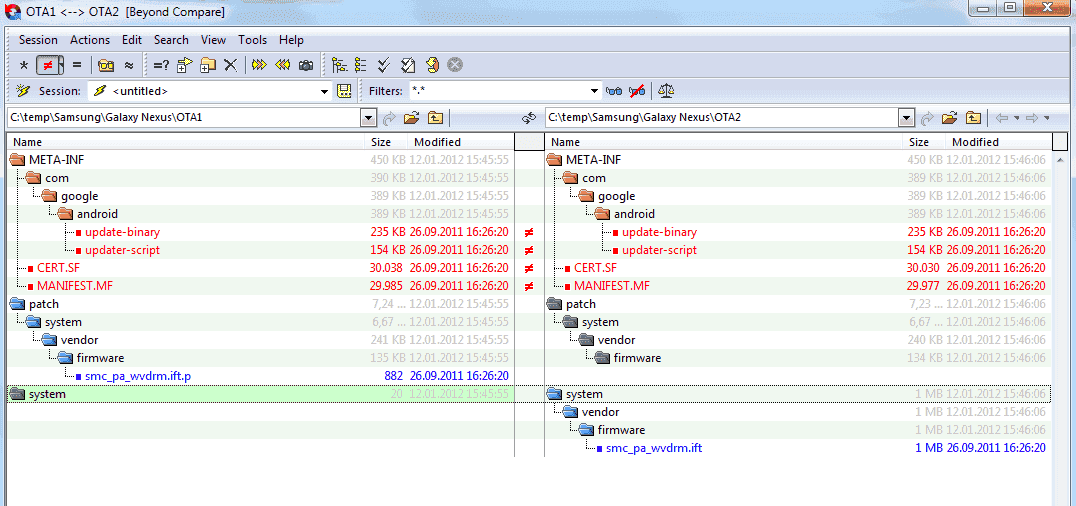This screenshot has height=506, width=1076.
Task: Click the Compare Contents (=?) icon
Action: pos(161,65)
